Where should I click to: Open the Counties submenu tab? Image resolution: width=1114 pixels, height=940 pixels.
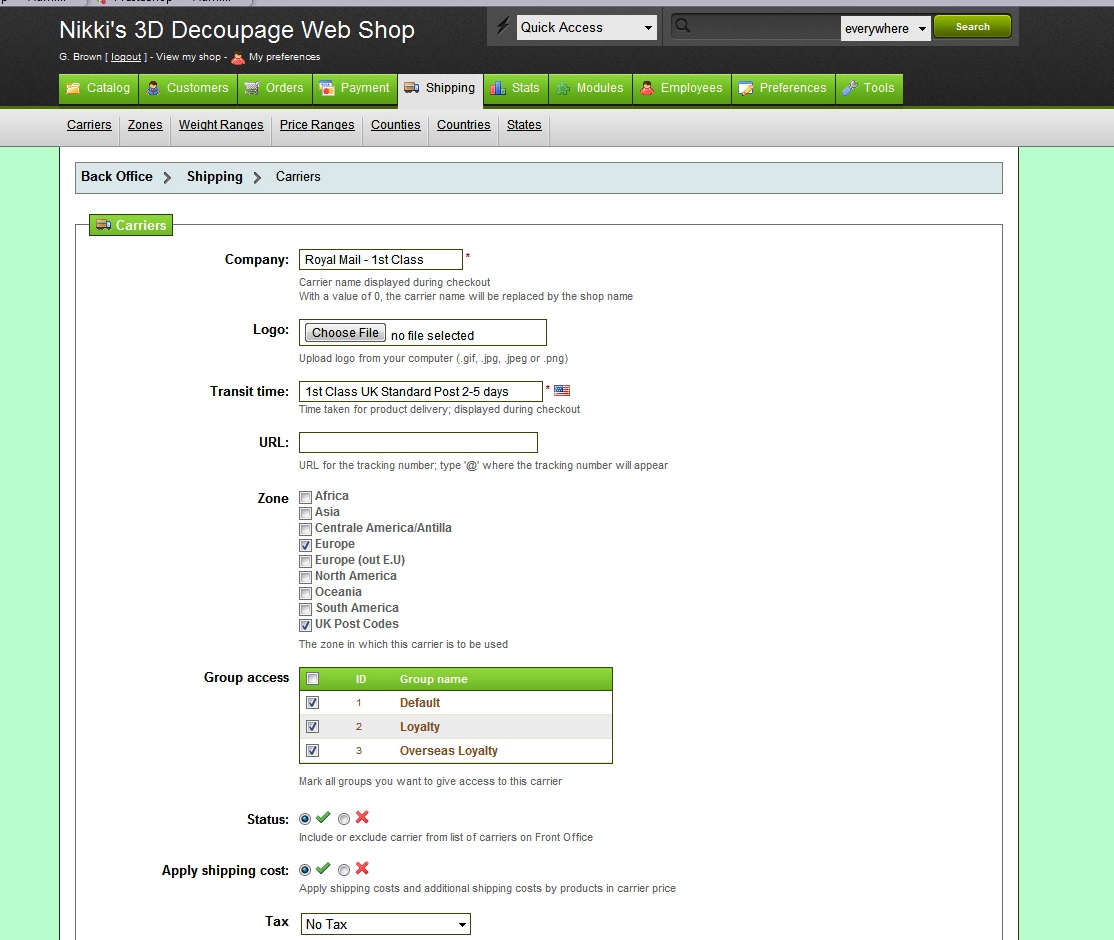(396, 125)
